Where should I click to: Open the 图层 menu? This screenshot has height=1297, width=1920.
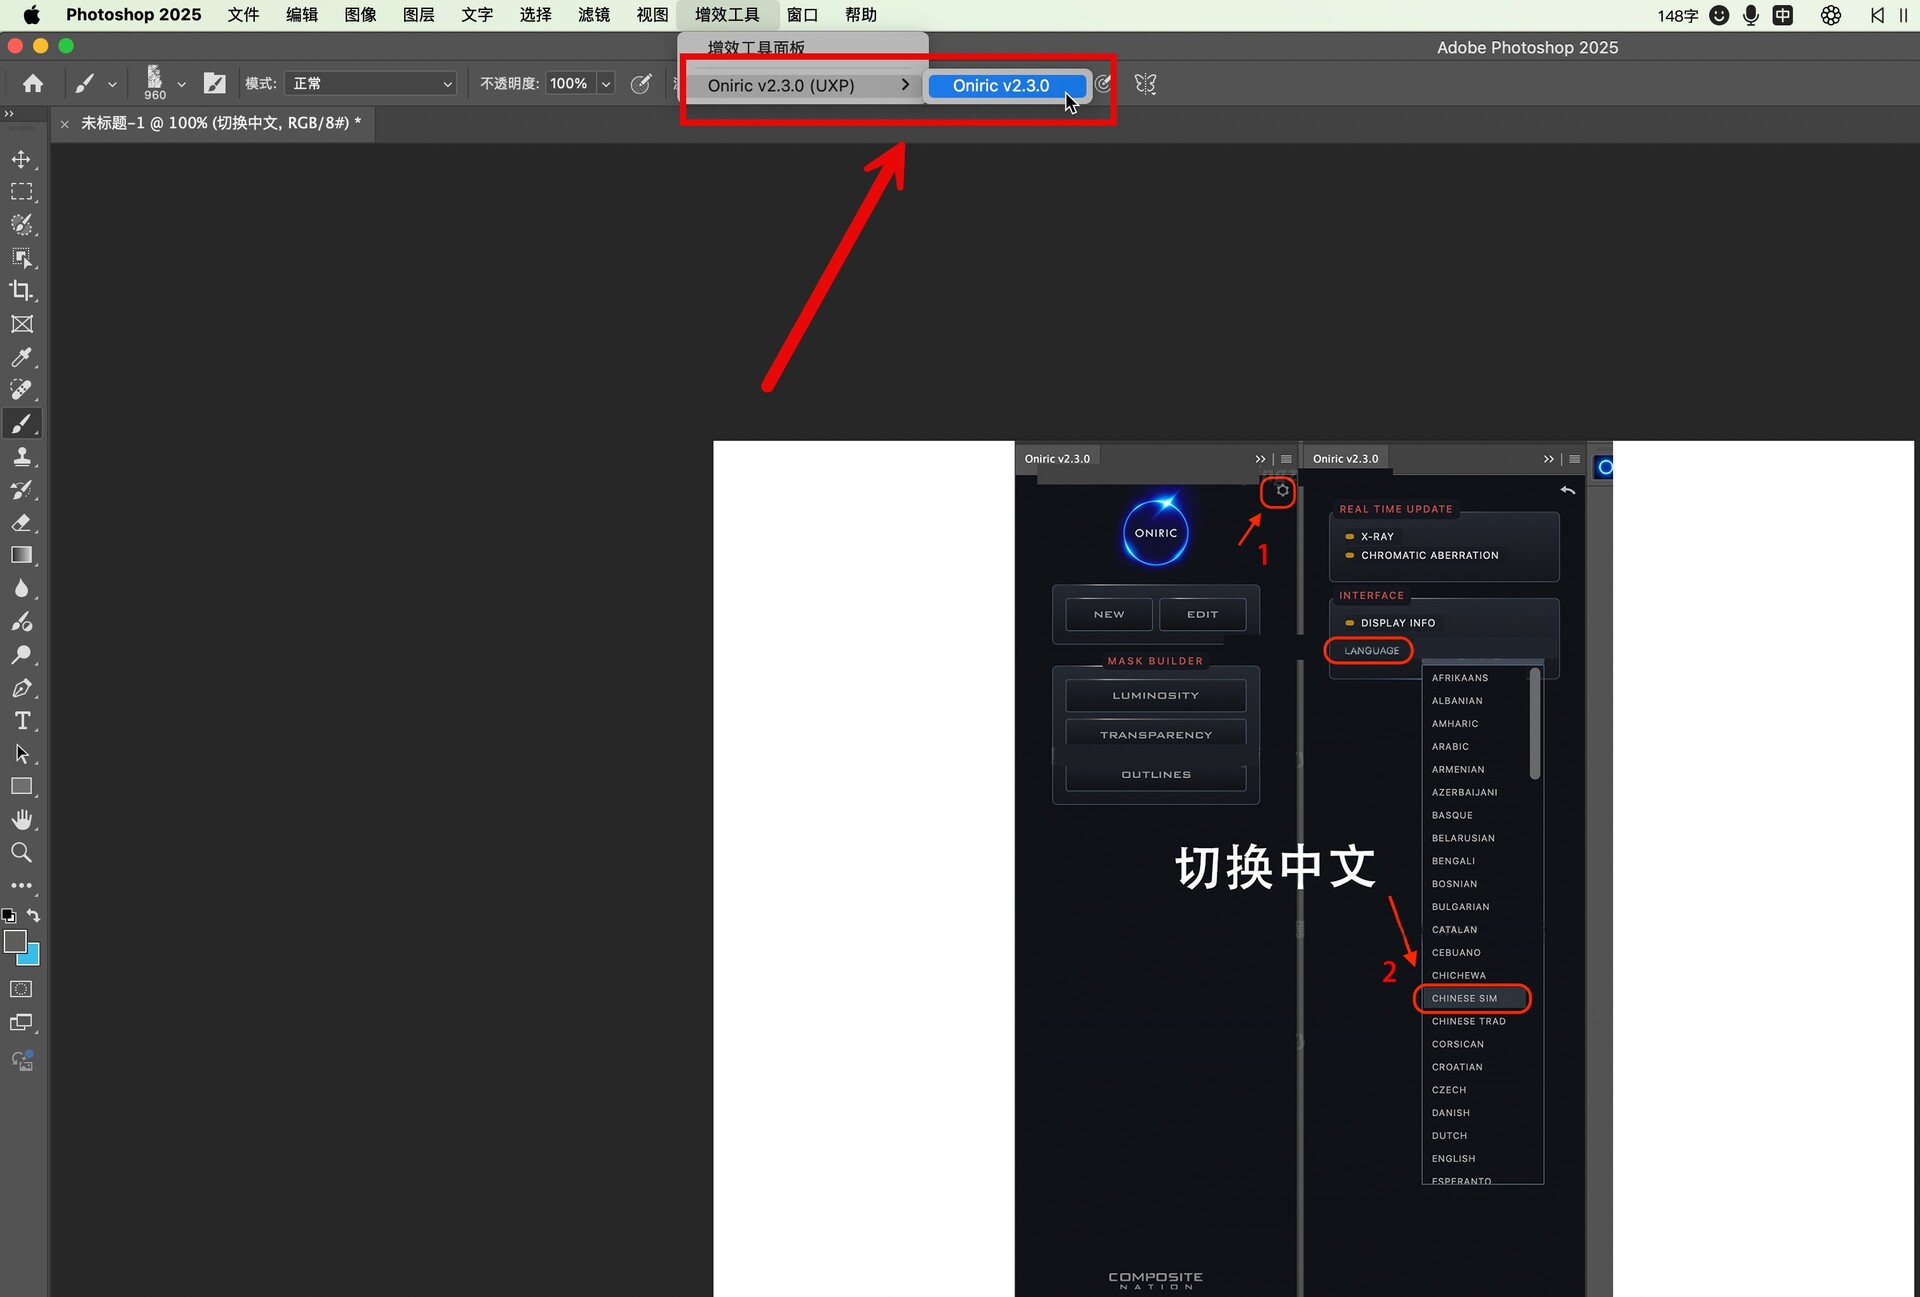pyautogui.click(x=418, y=15)
